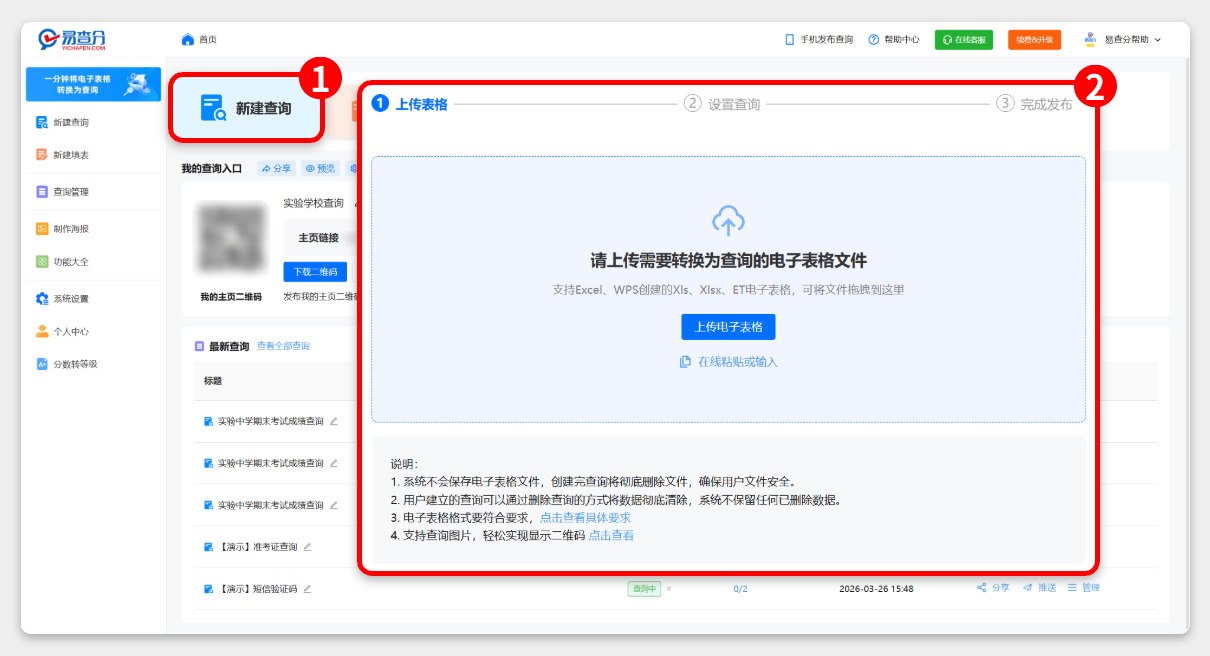Open the 个人中心 personal center

tap(65, 331)
